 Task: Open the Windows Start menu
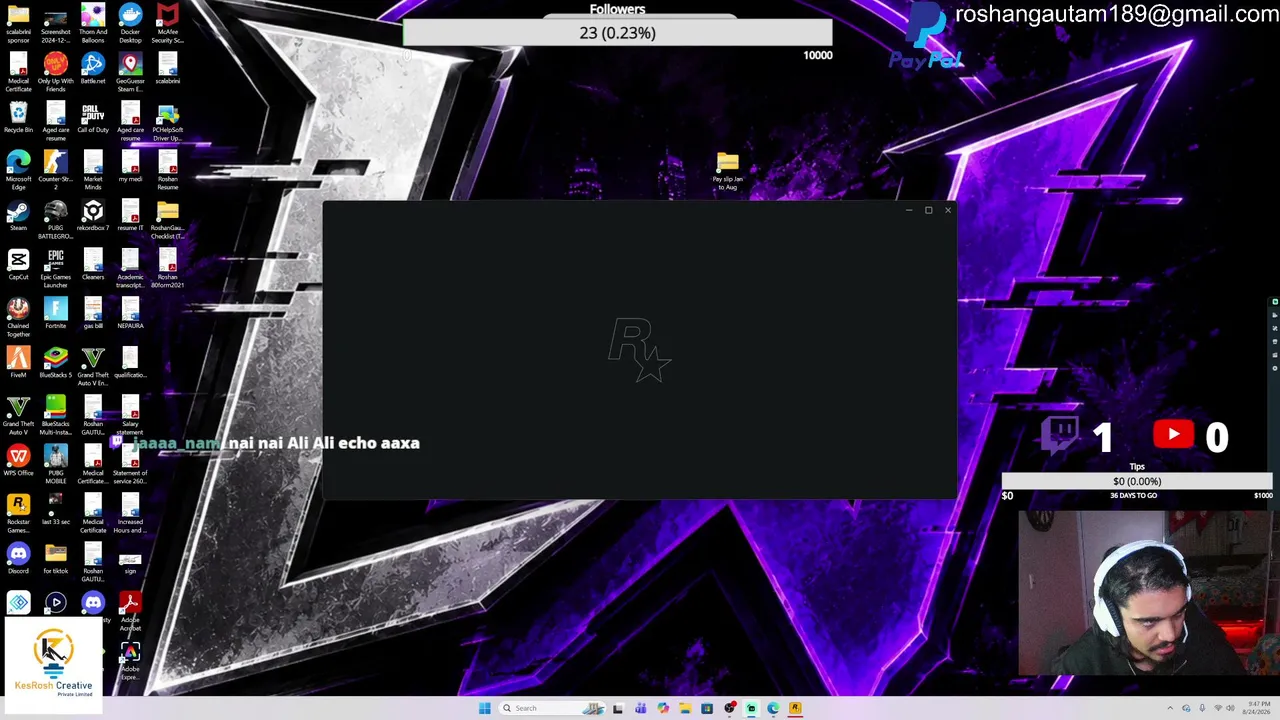(484, 708)
